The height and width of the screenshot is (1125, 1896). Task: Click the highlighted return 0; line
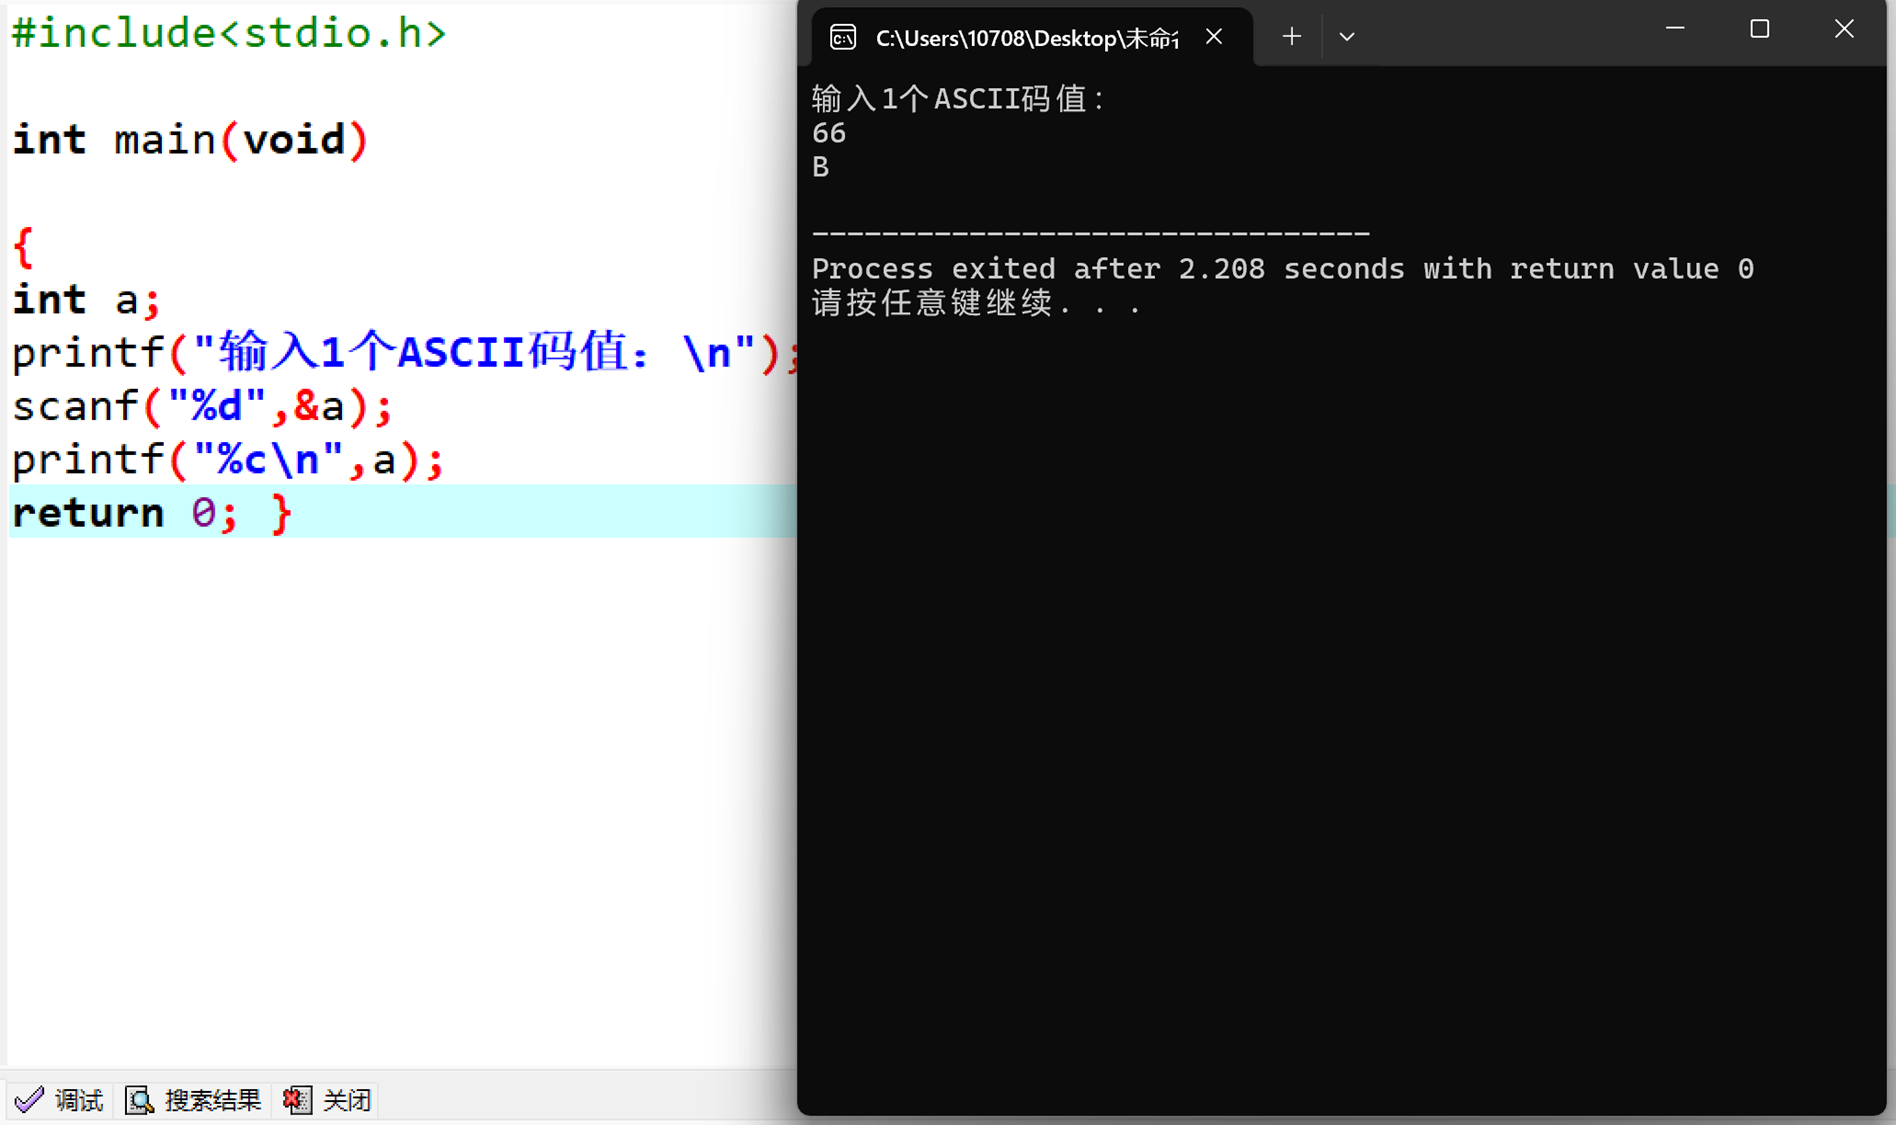(x=402, y=512)
